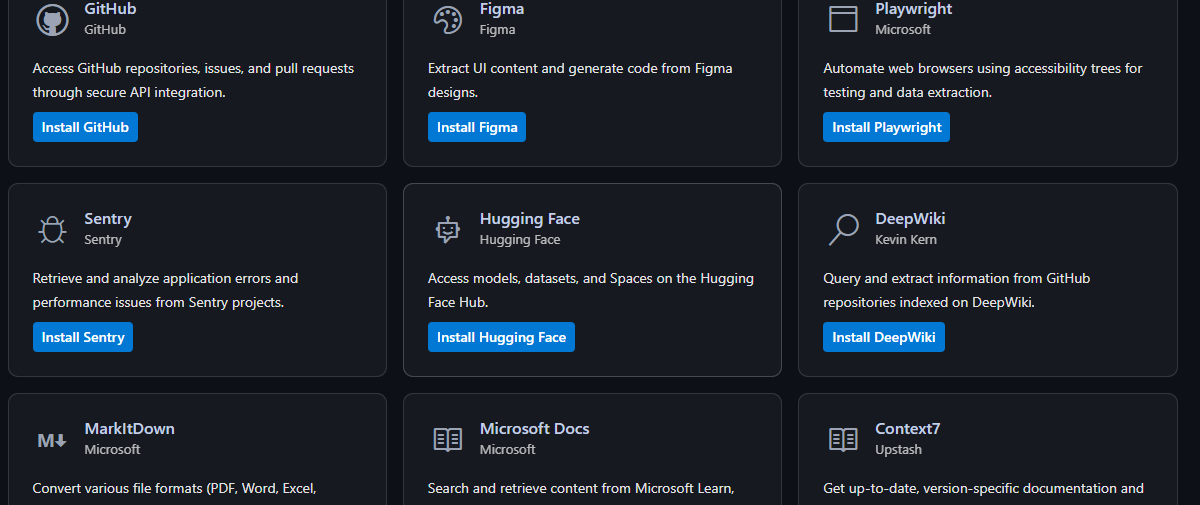Install the DeepWiki server
Viewport: 1200px width, 505px height.
(x=884, y=337)
